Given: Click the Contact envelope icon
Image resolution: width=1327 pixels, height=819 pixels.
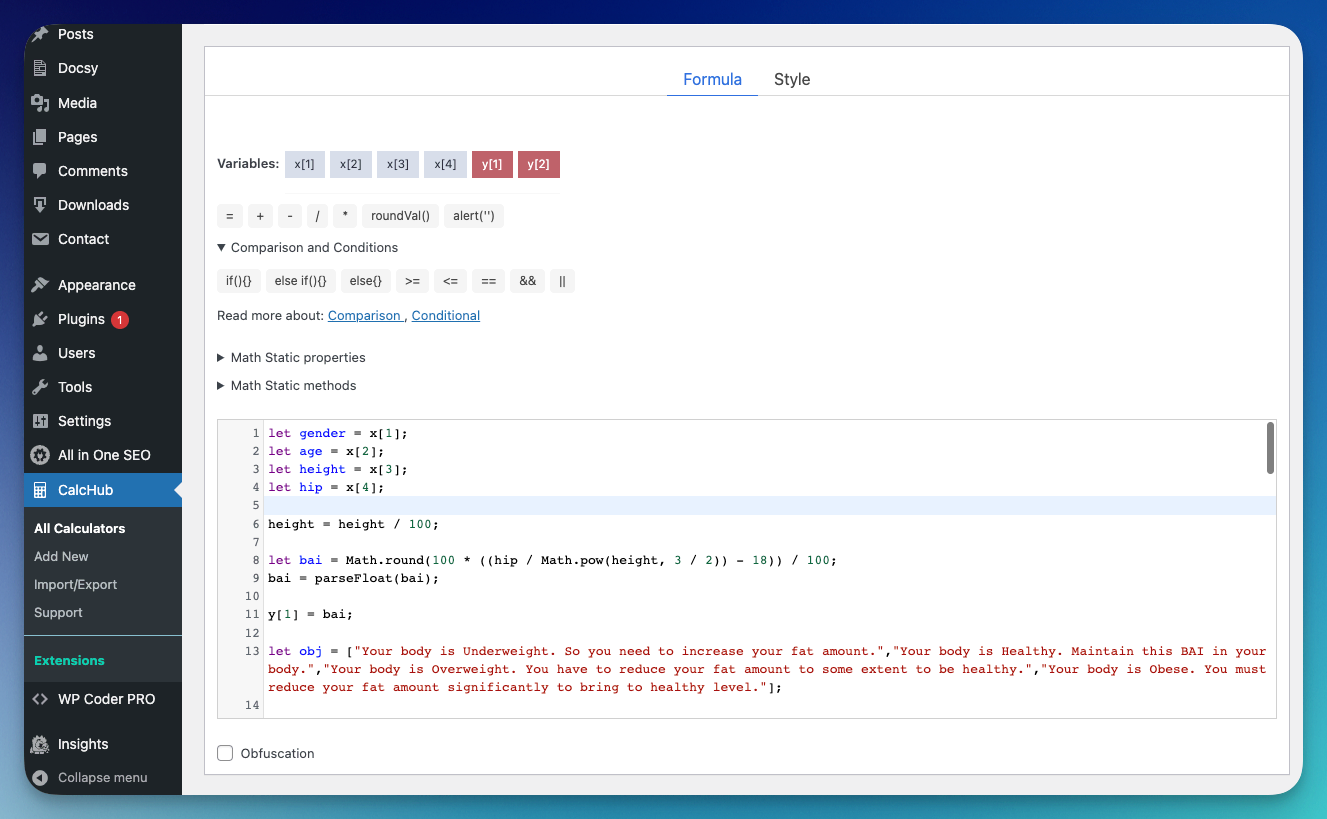Looking at the screenshot, I should [40, 239].
